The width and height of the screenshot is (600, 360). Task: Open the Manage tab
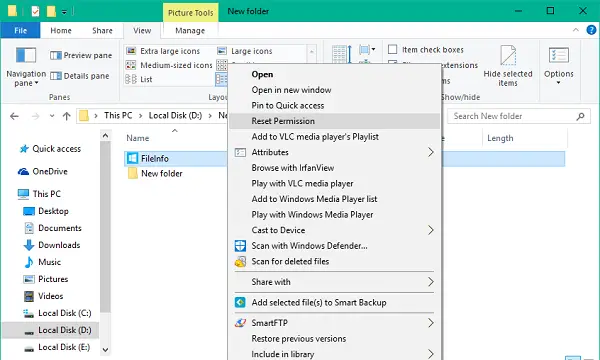click(190, 30)
